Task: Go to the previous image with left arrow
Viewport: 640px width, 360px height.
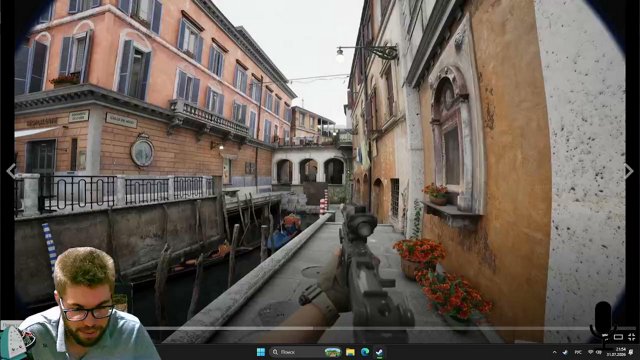Action: [x=11, y=171]
